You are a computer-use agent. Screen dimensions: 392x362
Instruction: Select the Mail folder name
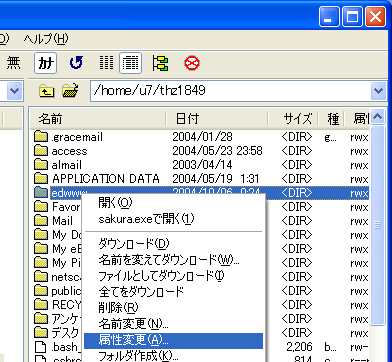pyautogui.click(x=62, y=221)
